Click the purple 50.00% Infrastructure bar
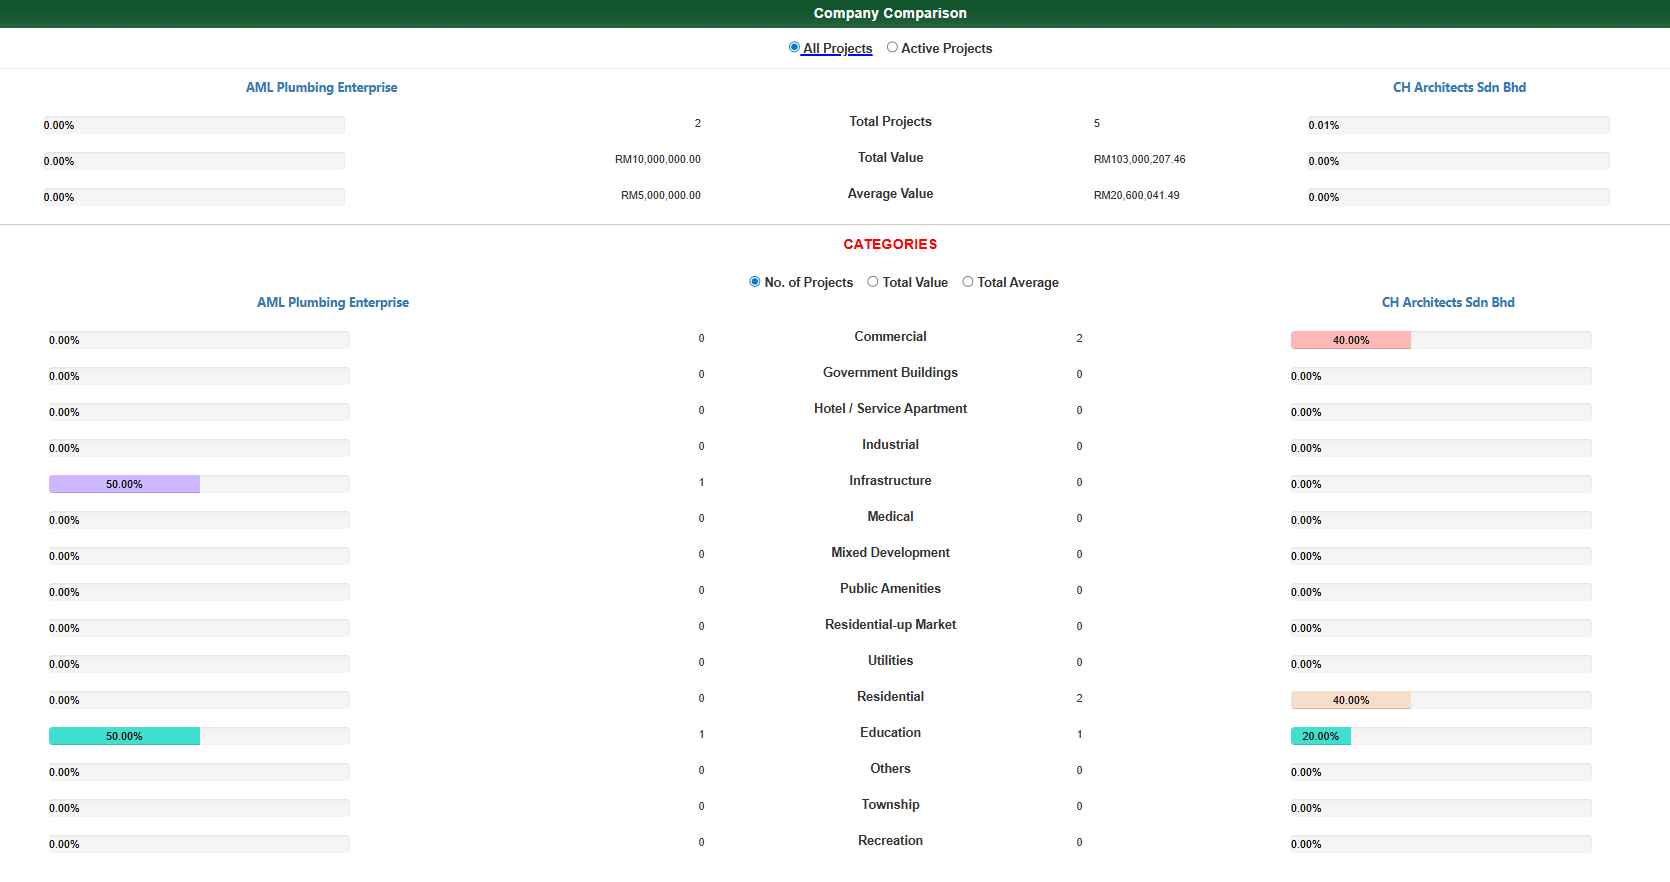Screen dimensions: 1670x882 click(x=125, y=484)
